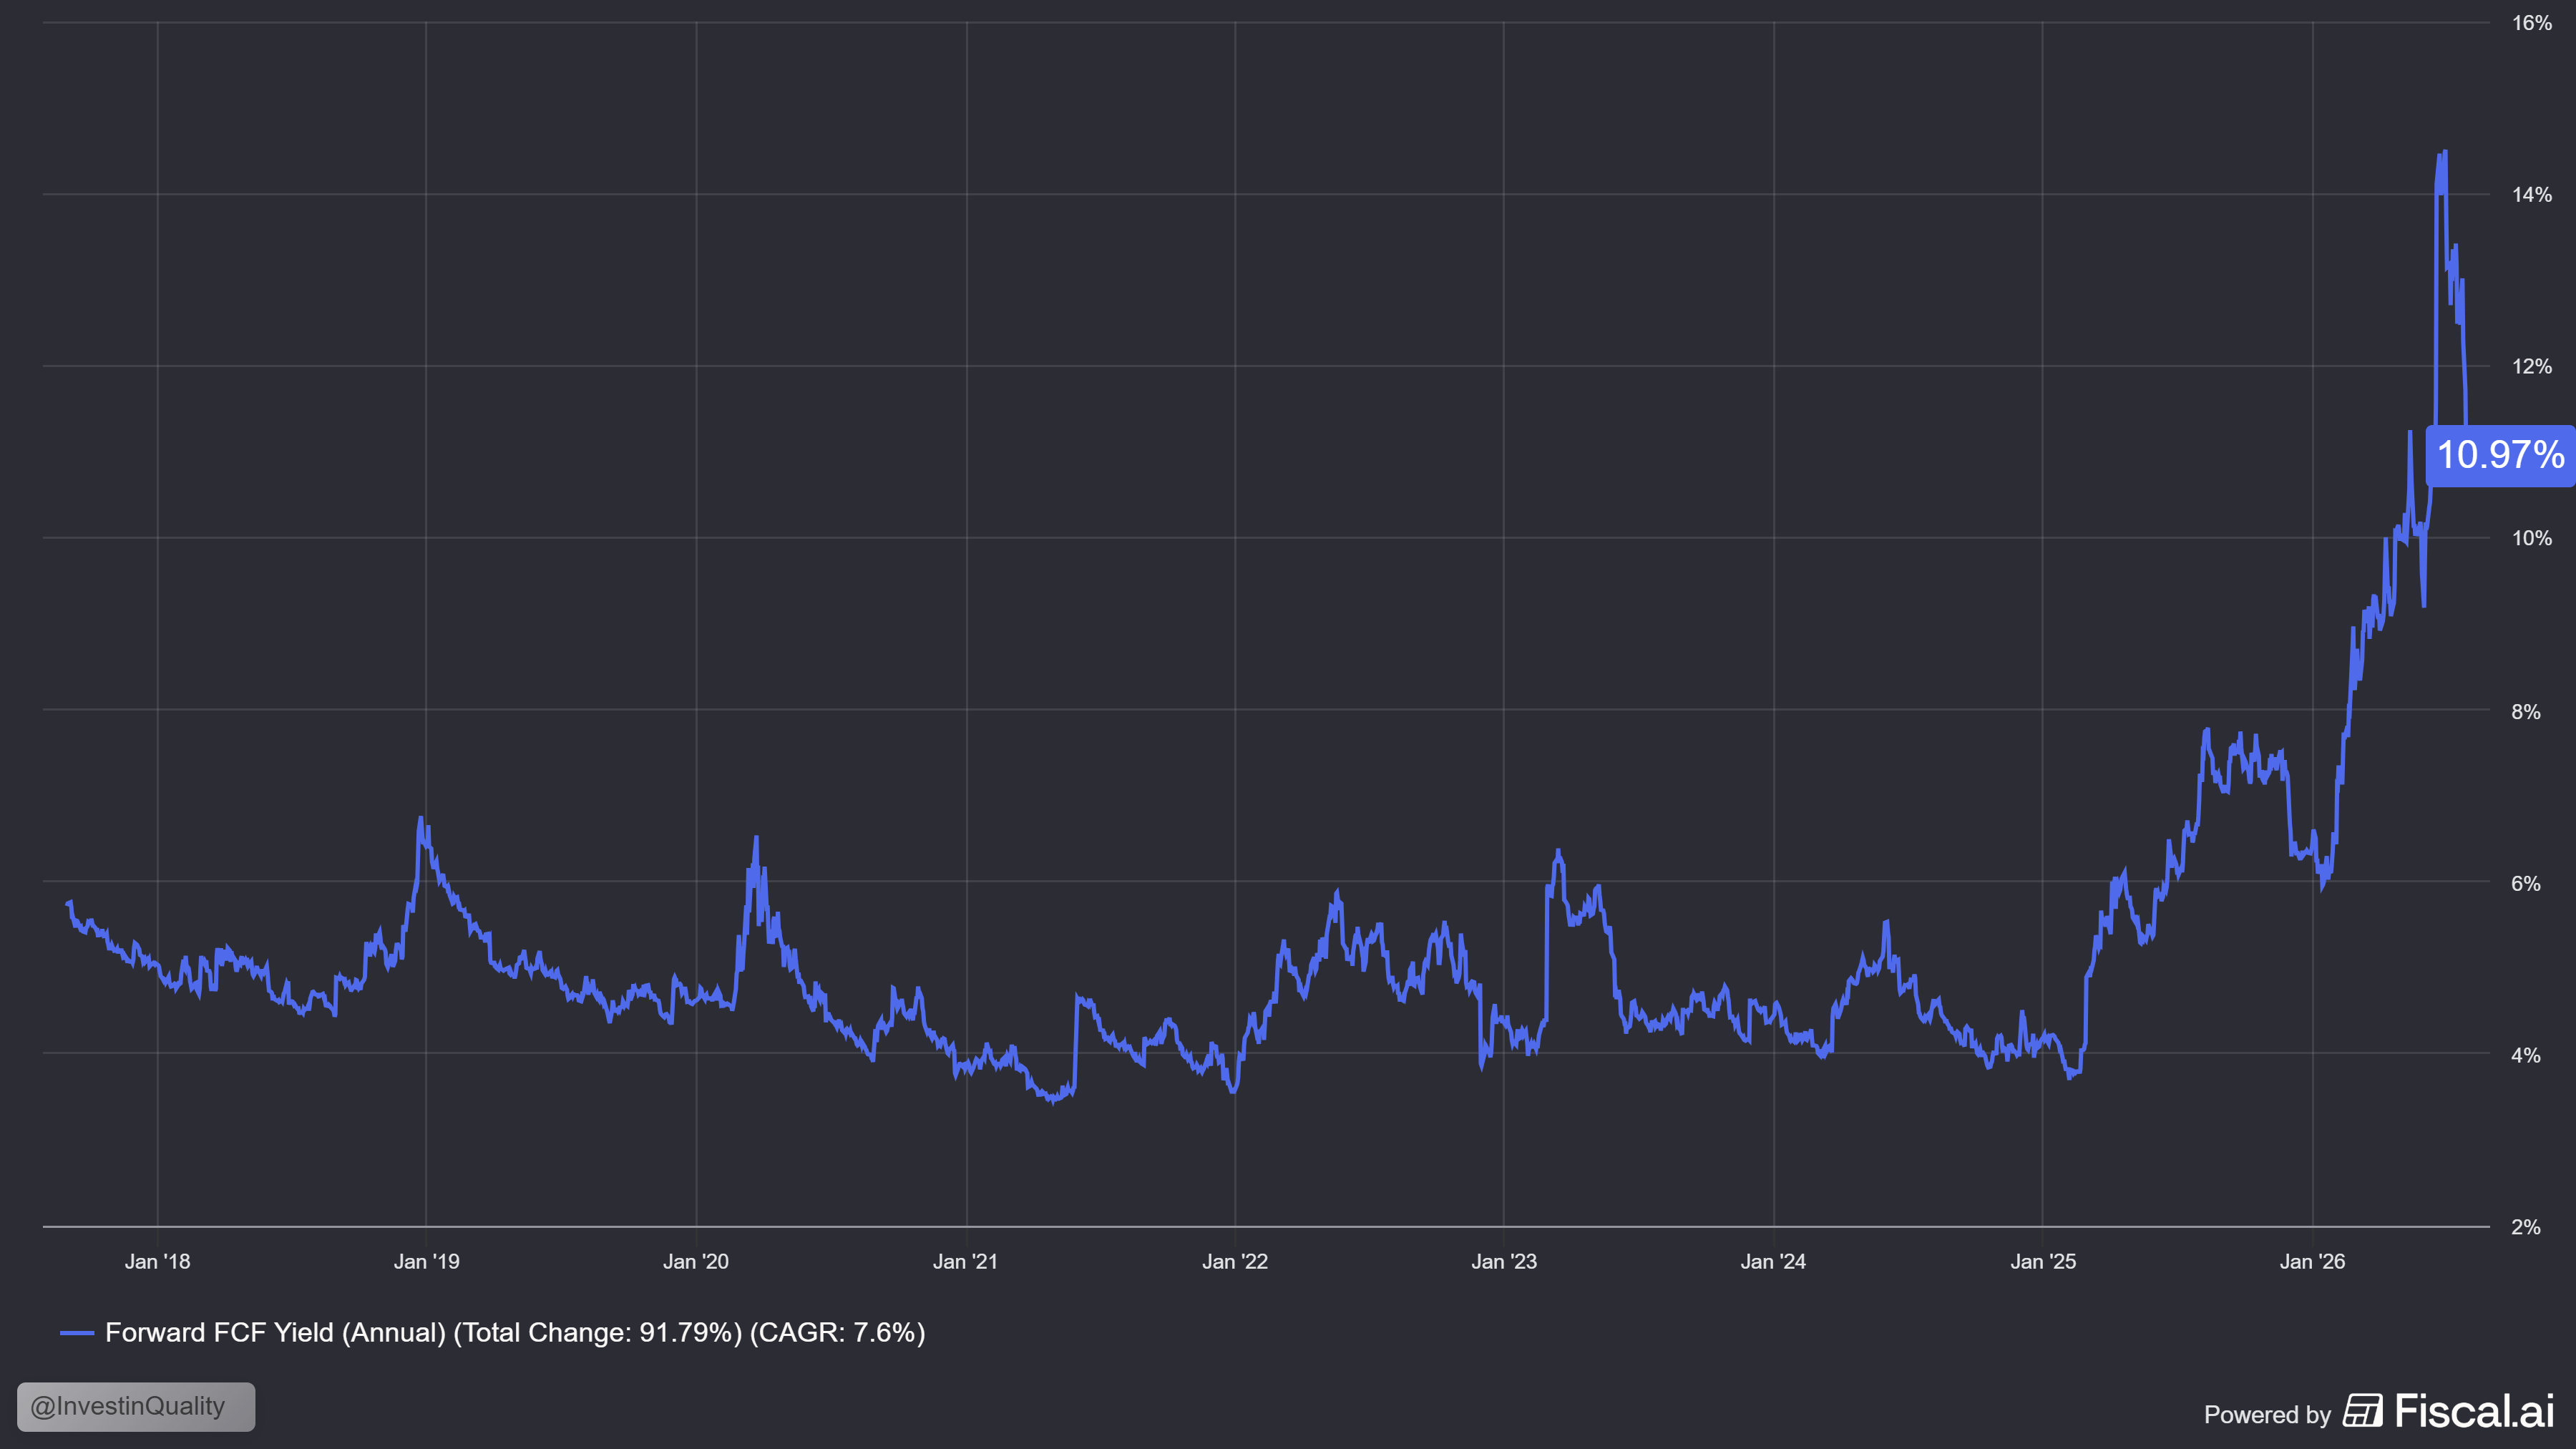Viewport: 2576px width, 1449px height.
Task: Select the Jan '25 axis label
Action: point(2043,1262)
